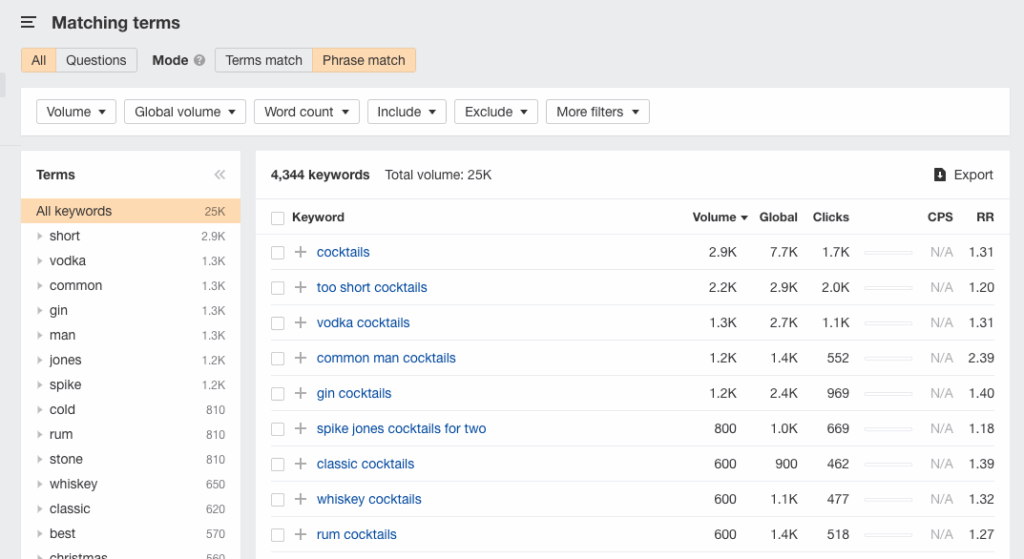Select the 'classic' term in Terms list
The height and width of the screenshot is (559, 1024).
tap(70, 509)
